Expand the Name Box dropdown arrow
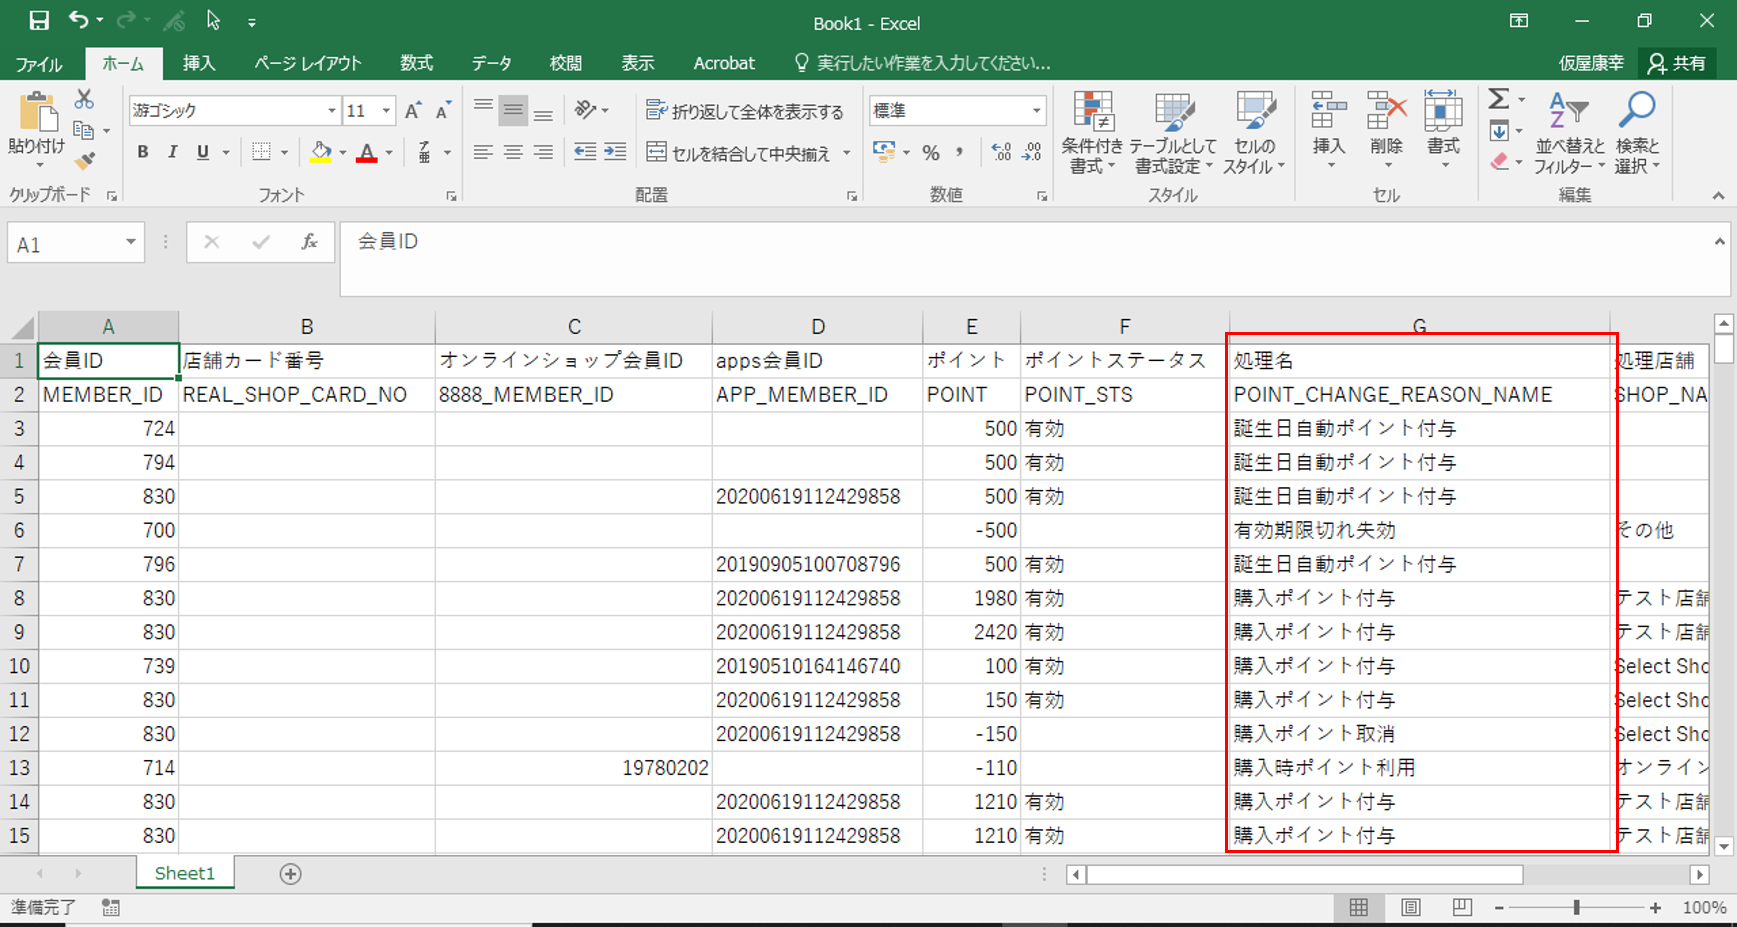This screenshot has width=1737, height=927. pyautogui.click(x=130, y=243)
